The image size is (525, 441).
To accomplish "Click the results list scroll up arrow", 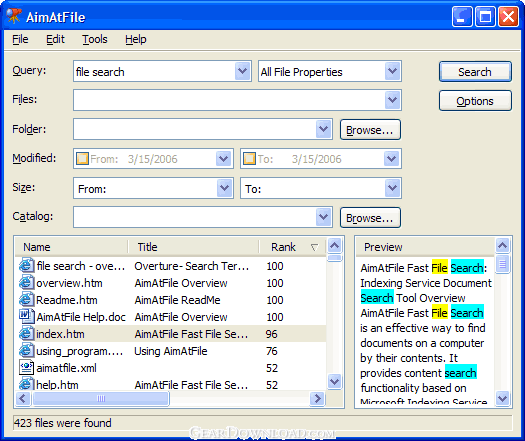I will (x=334, y=246).
